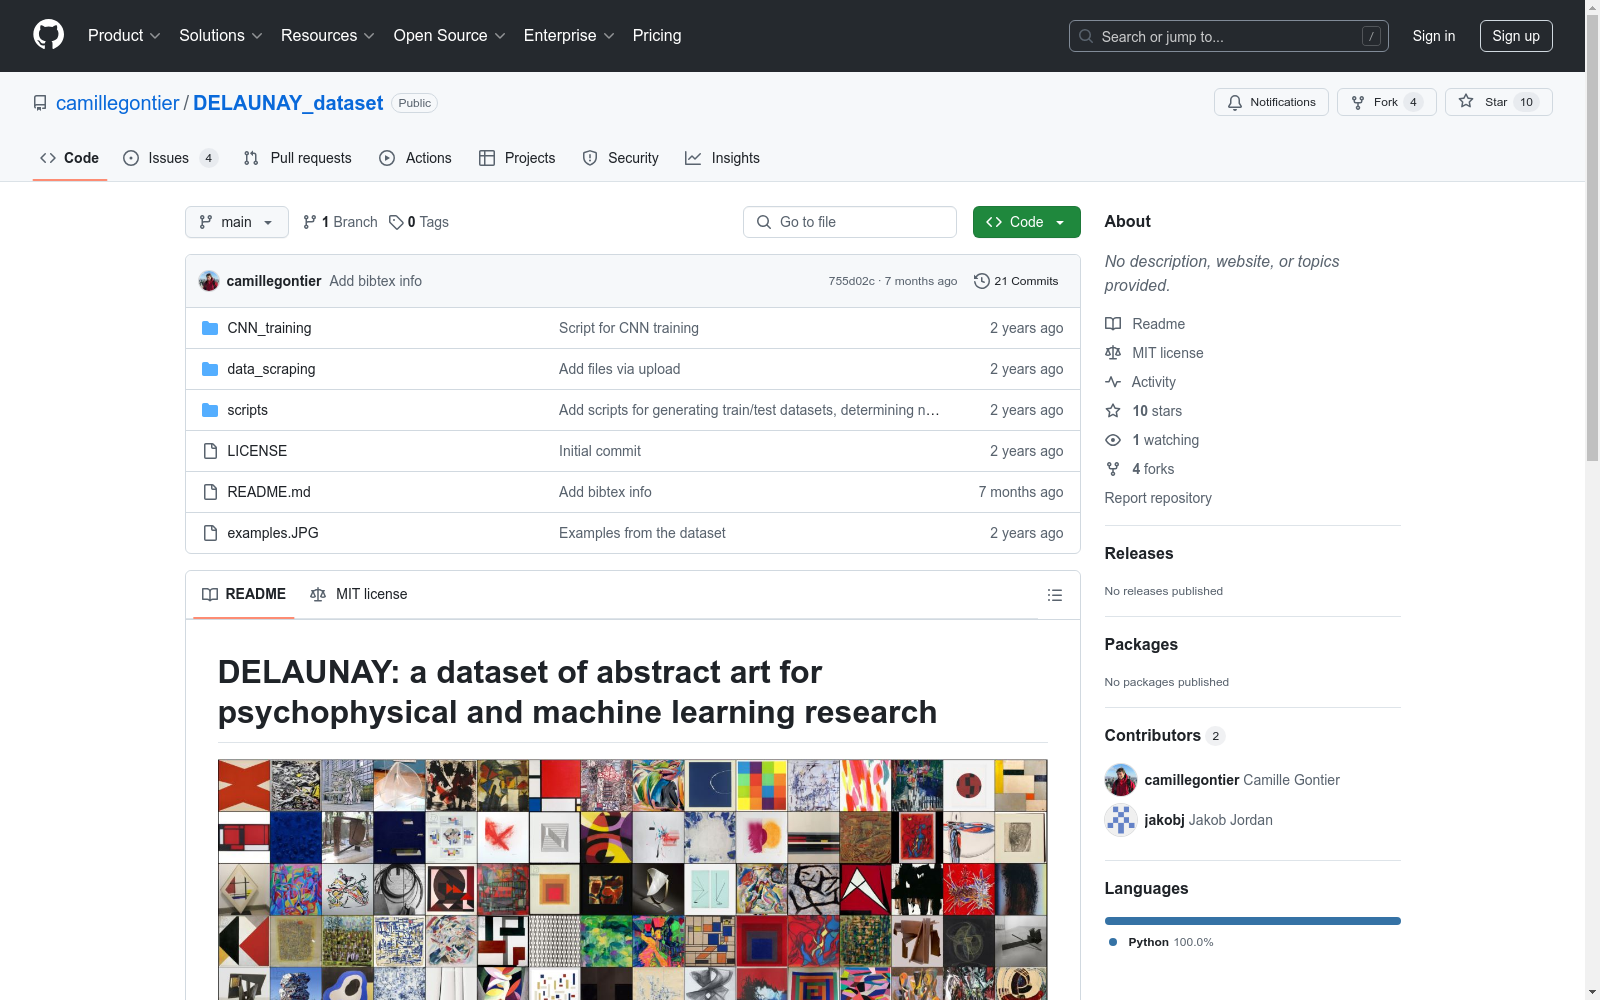
Task: Click the Python blue language dot
Action: 1113,942
